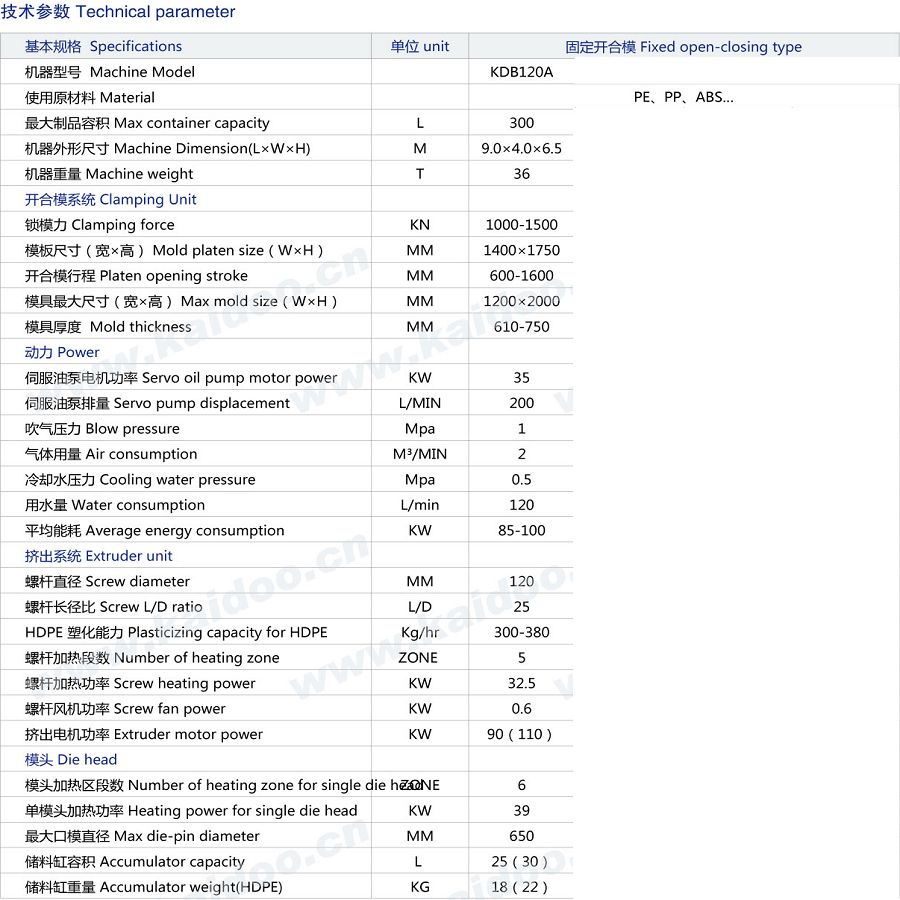
Task: Select the extruder motor value '90 ( 110 )'
Action: tap(519, 734)
